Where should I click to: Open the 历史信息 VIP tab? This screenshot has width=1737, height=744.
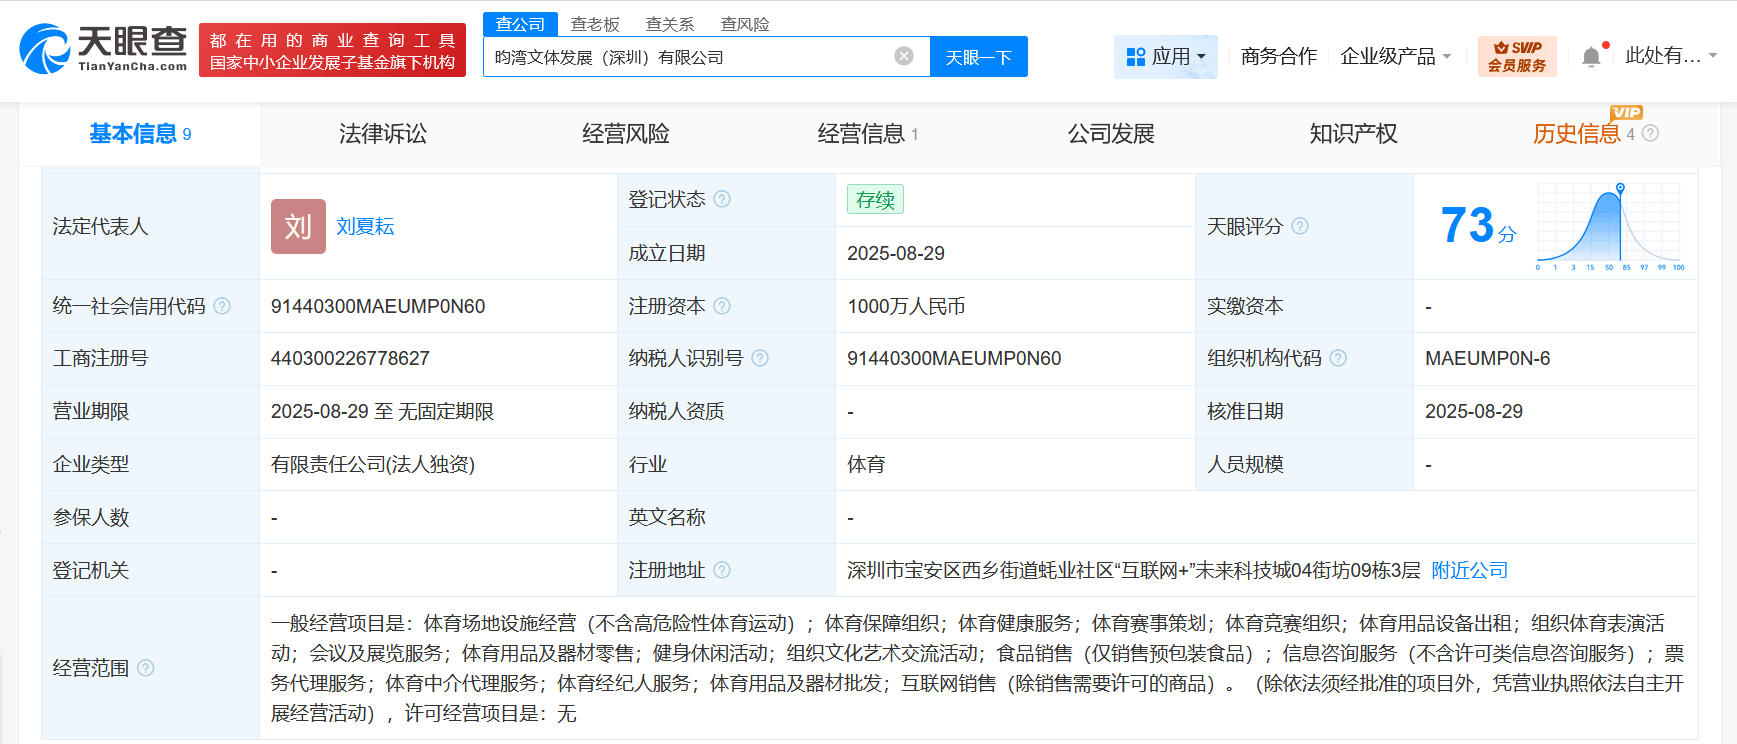click(1577, 134)
